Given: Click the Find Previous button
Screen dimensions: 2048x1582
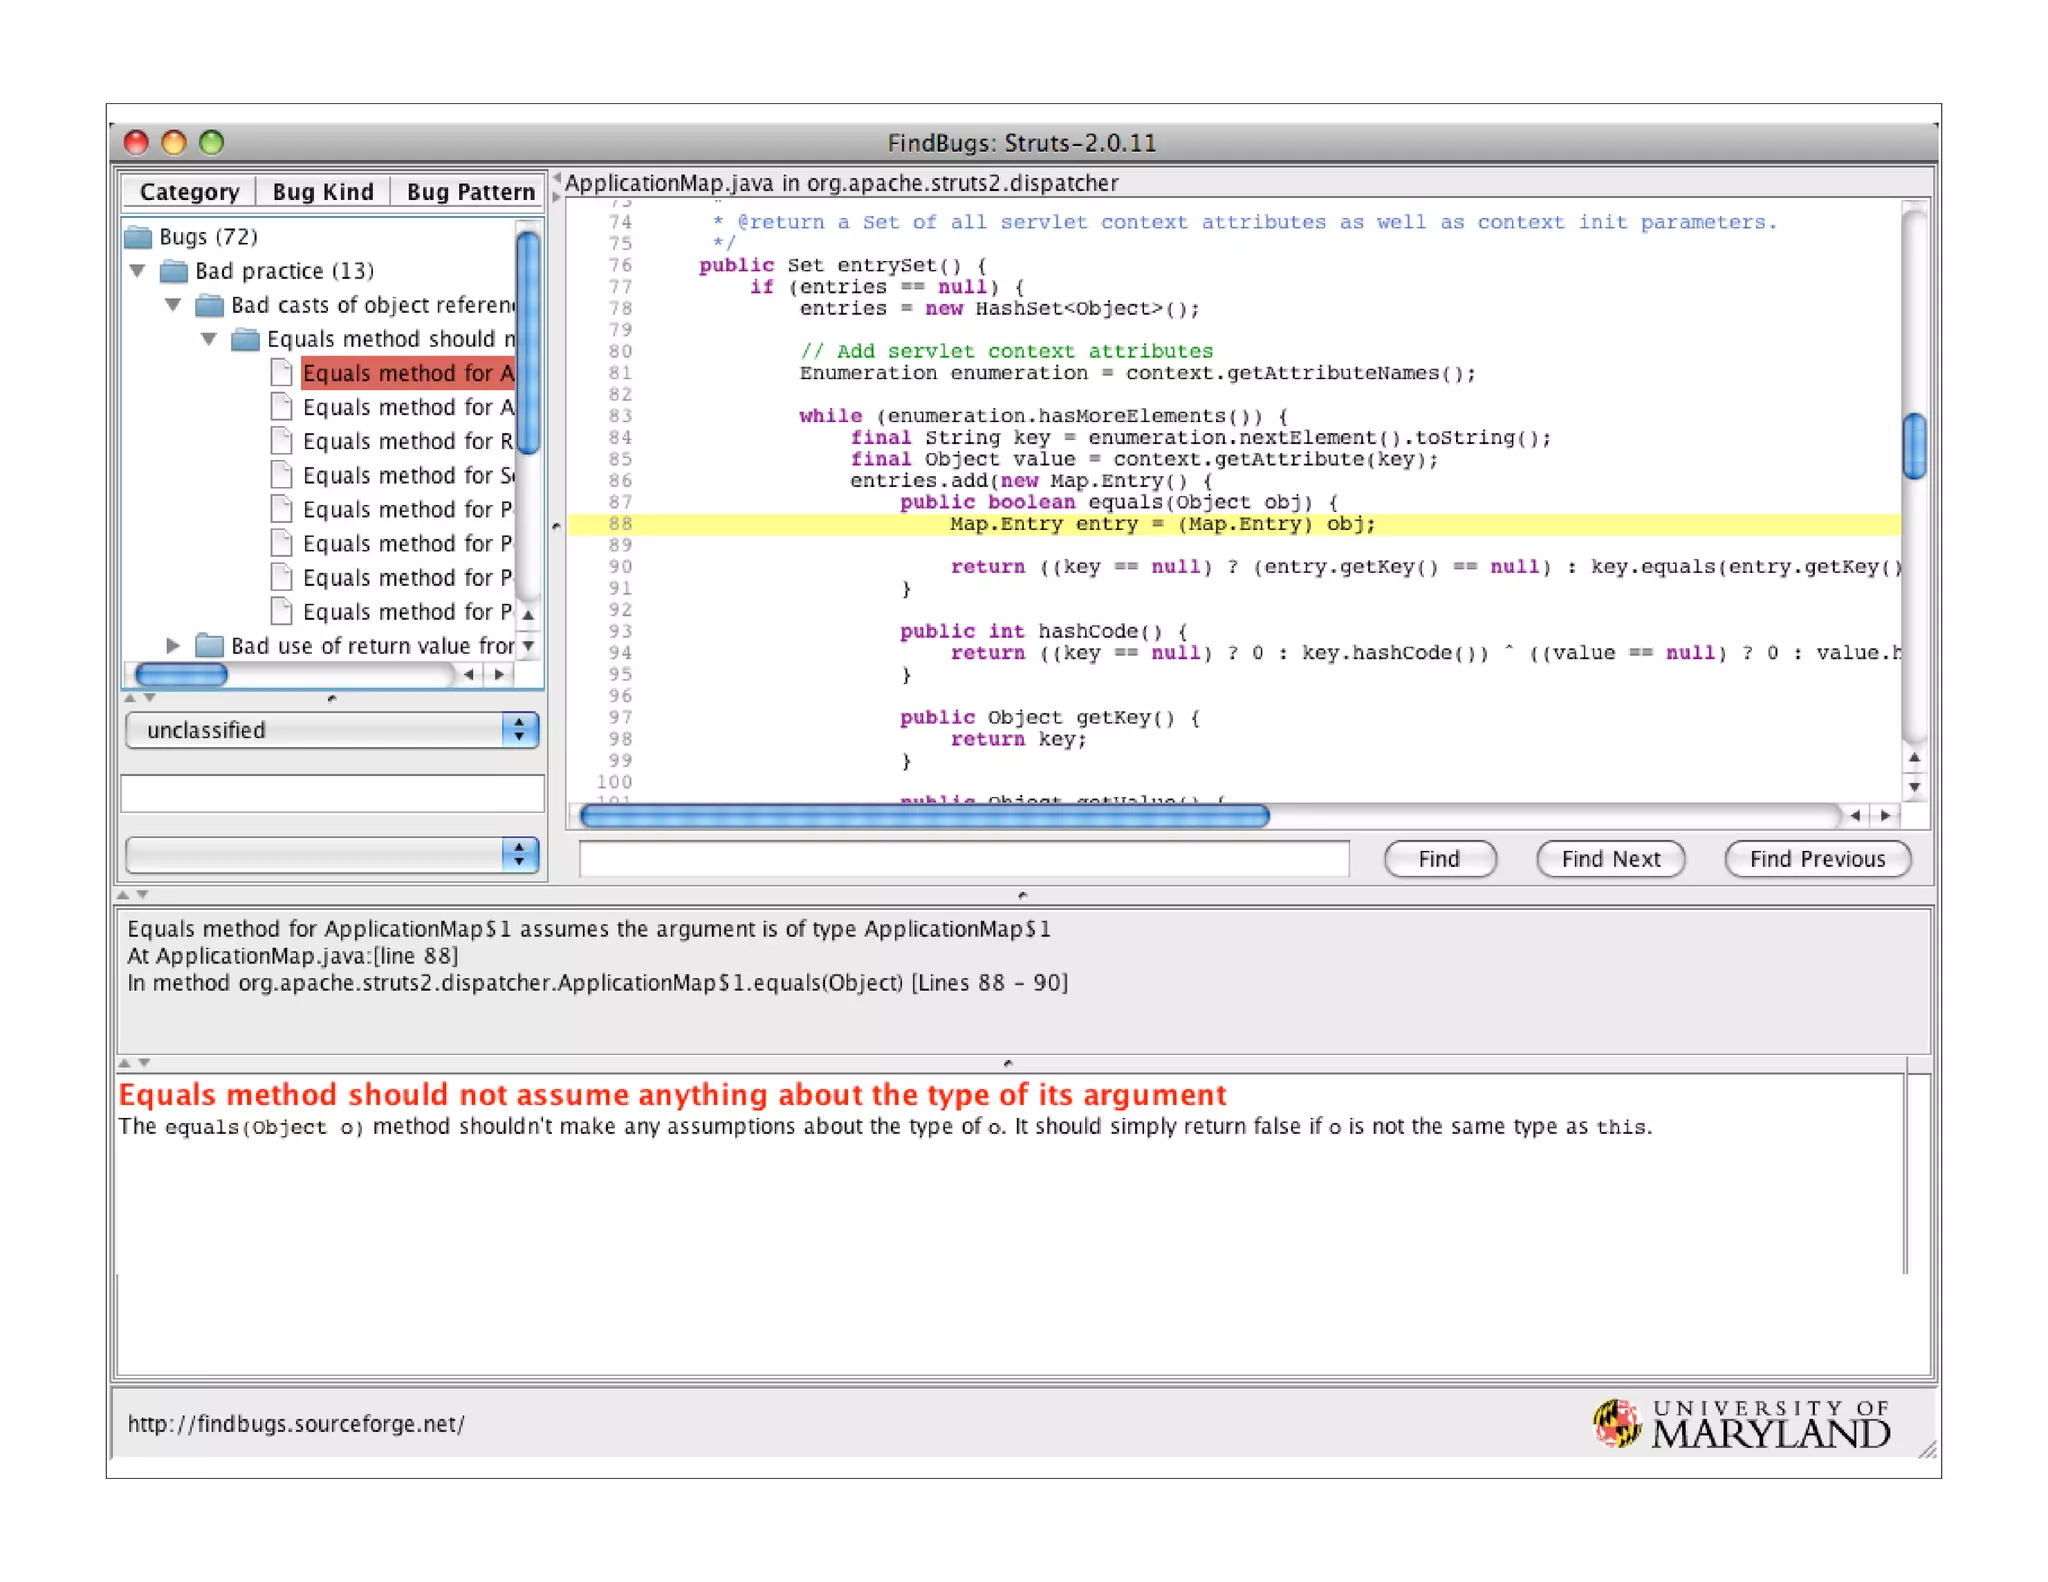Looking at the screenshot, I should [x=1817, y=859].
